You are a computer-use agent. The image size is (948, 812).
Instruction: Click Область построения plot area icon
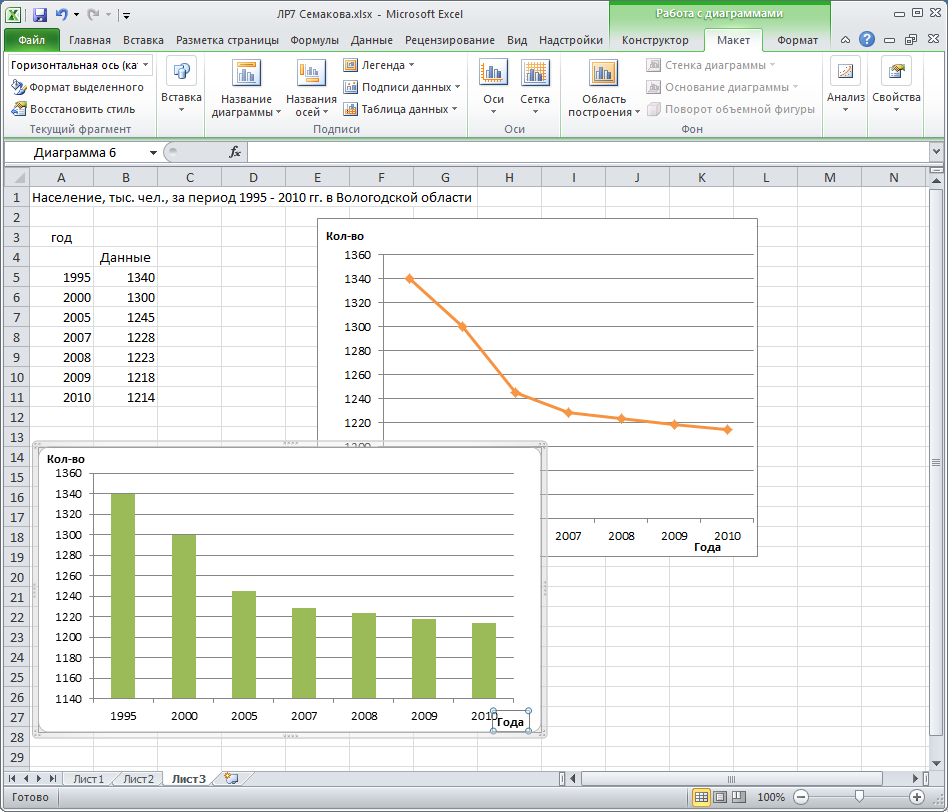[603, 73]
